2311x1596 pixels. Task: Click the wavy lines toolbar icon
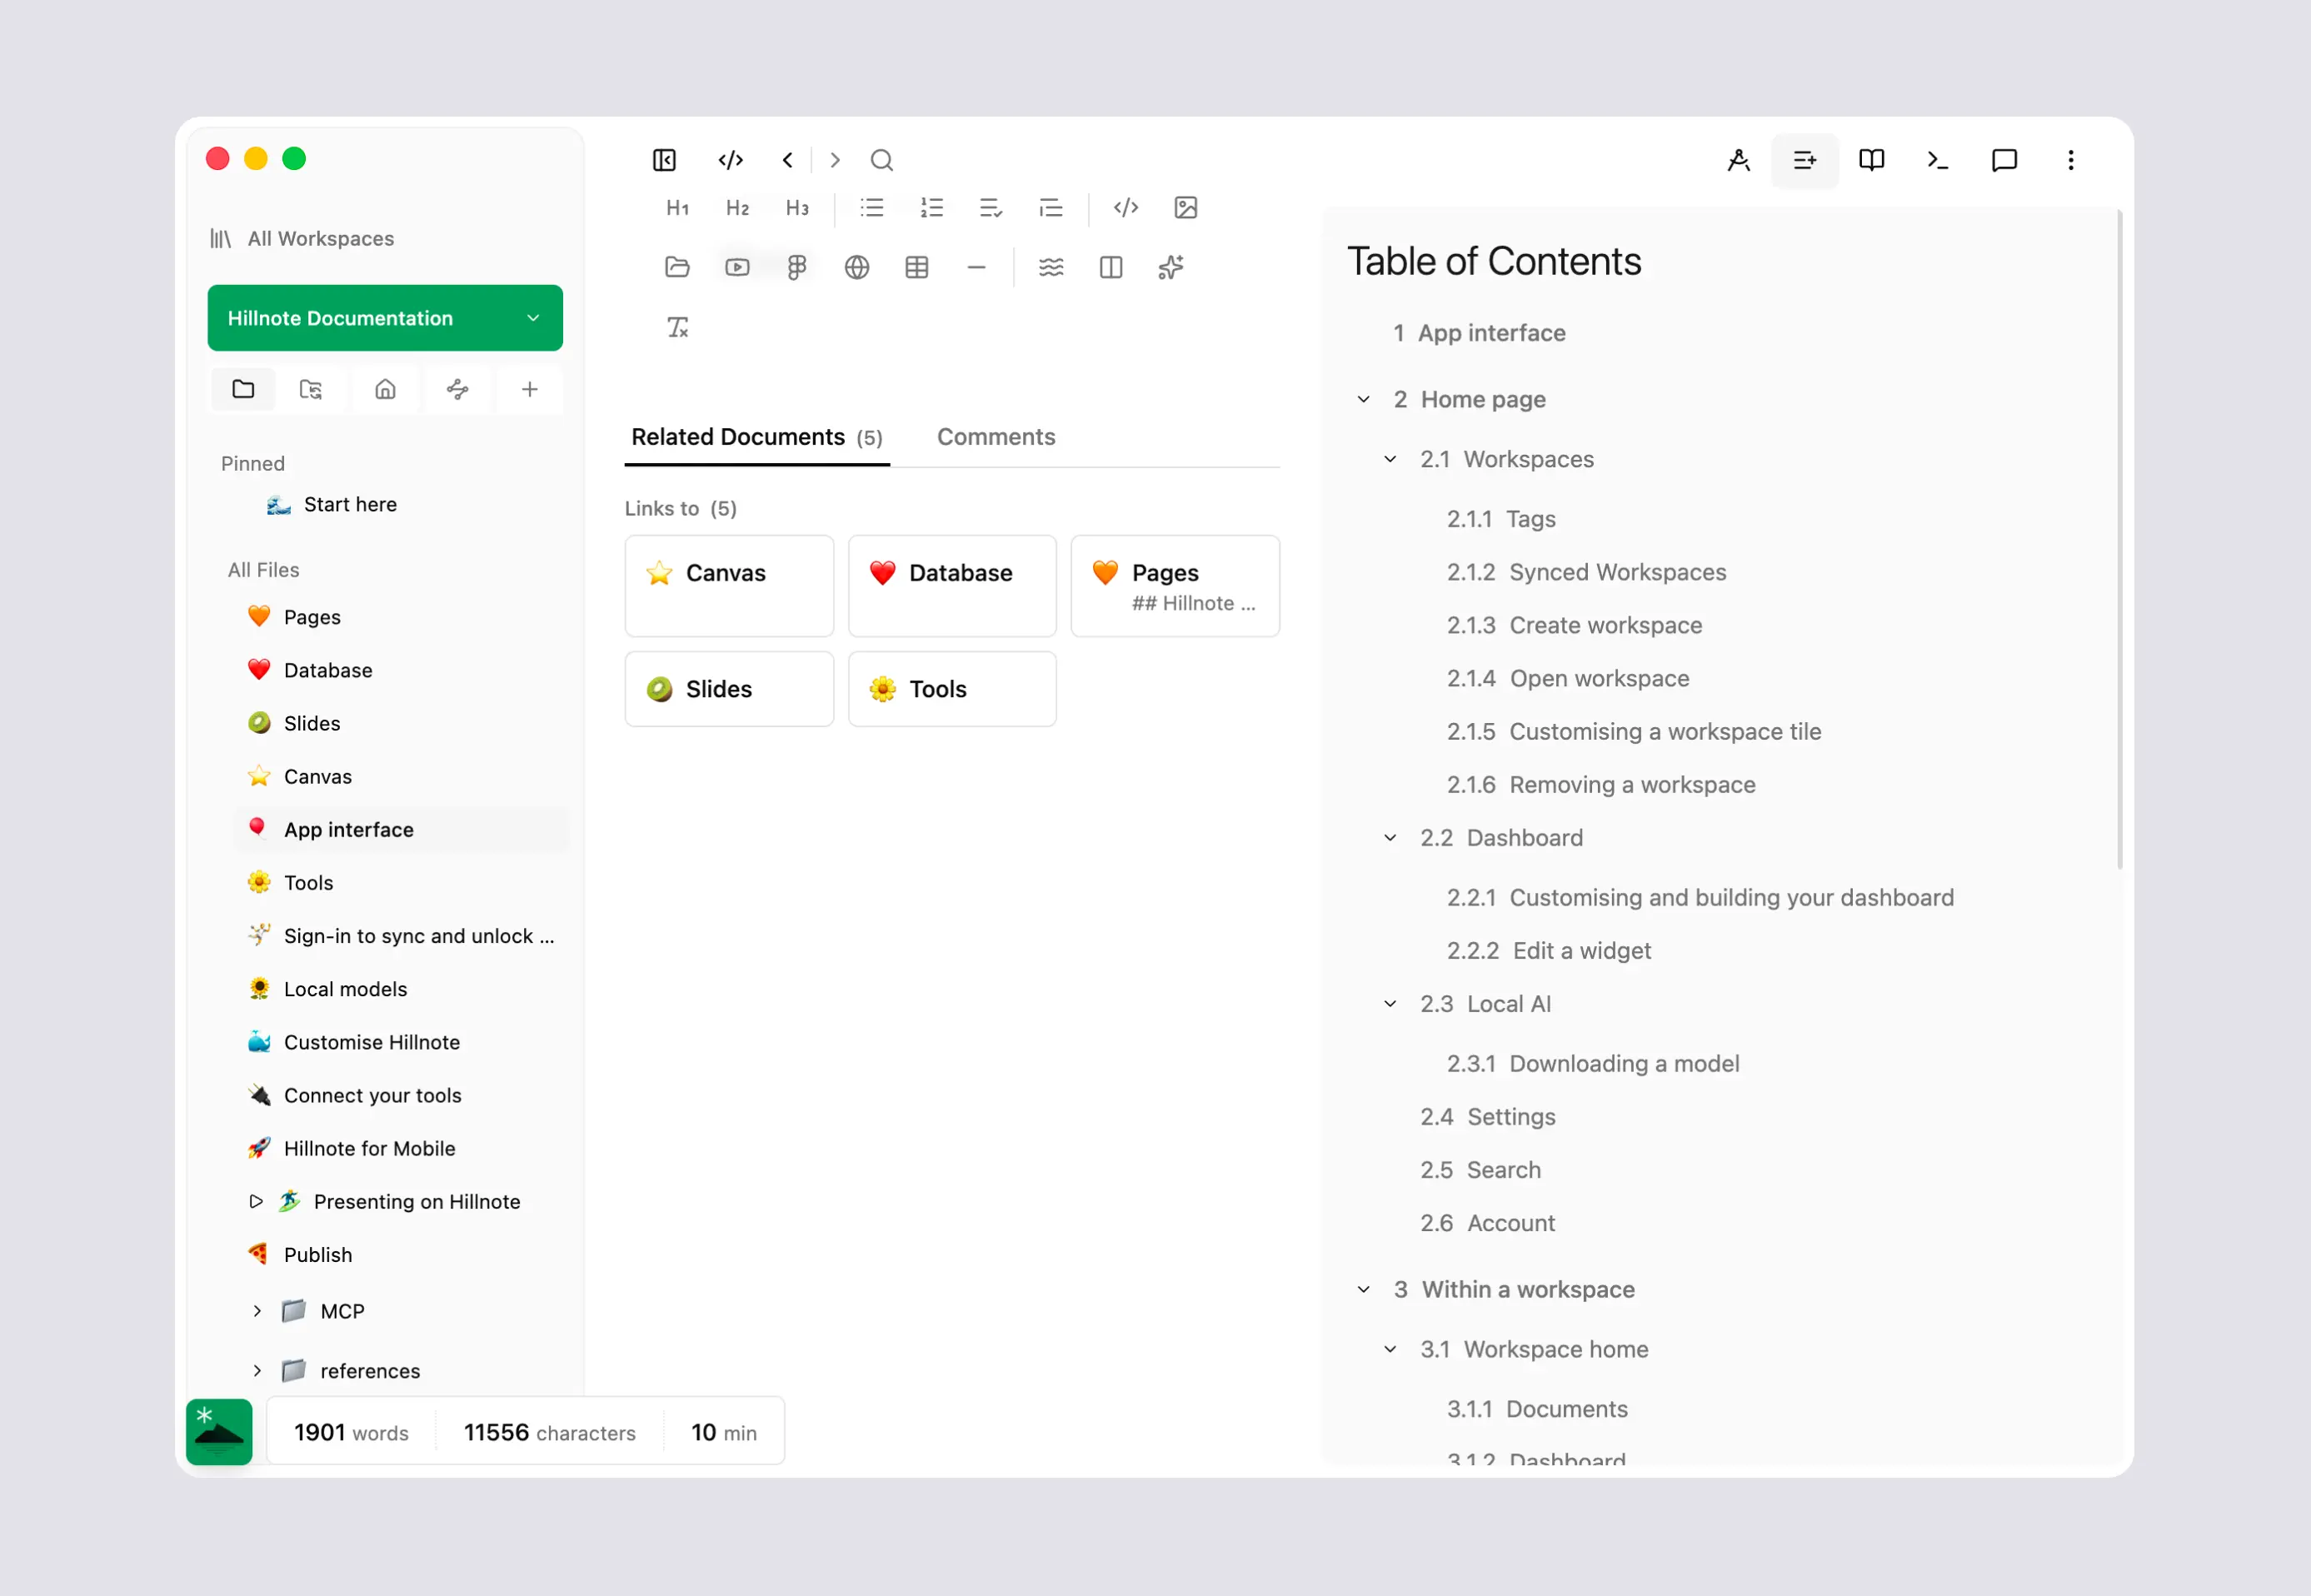click(x=1051, y=267)
